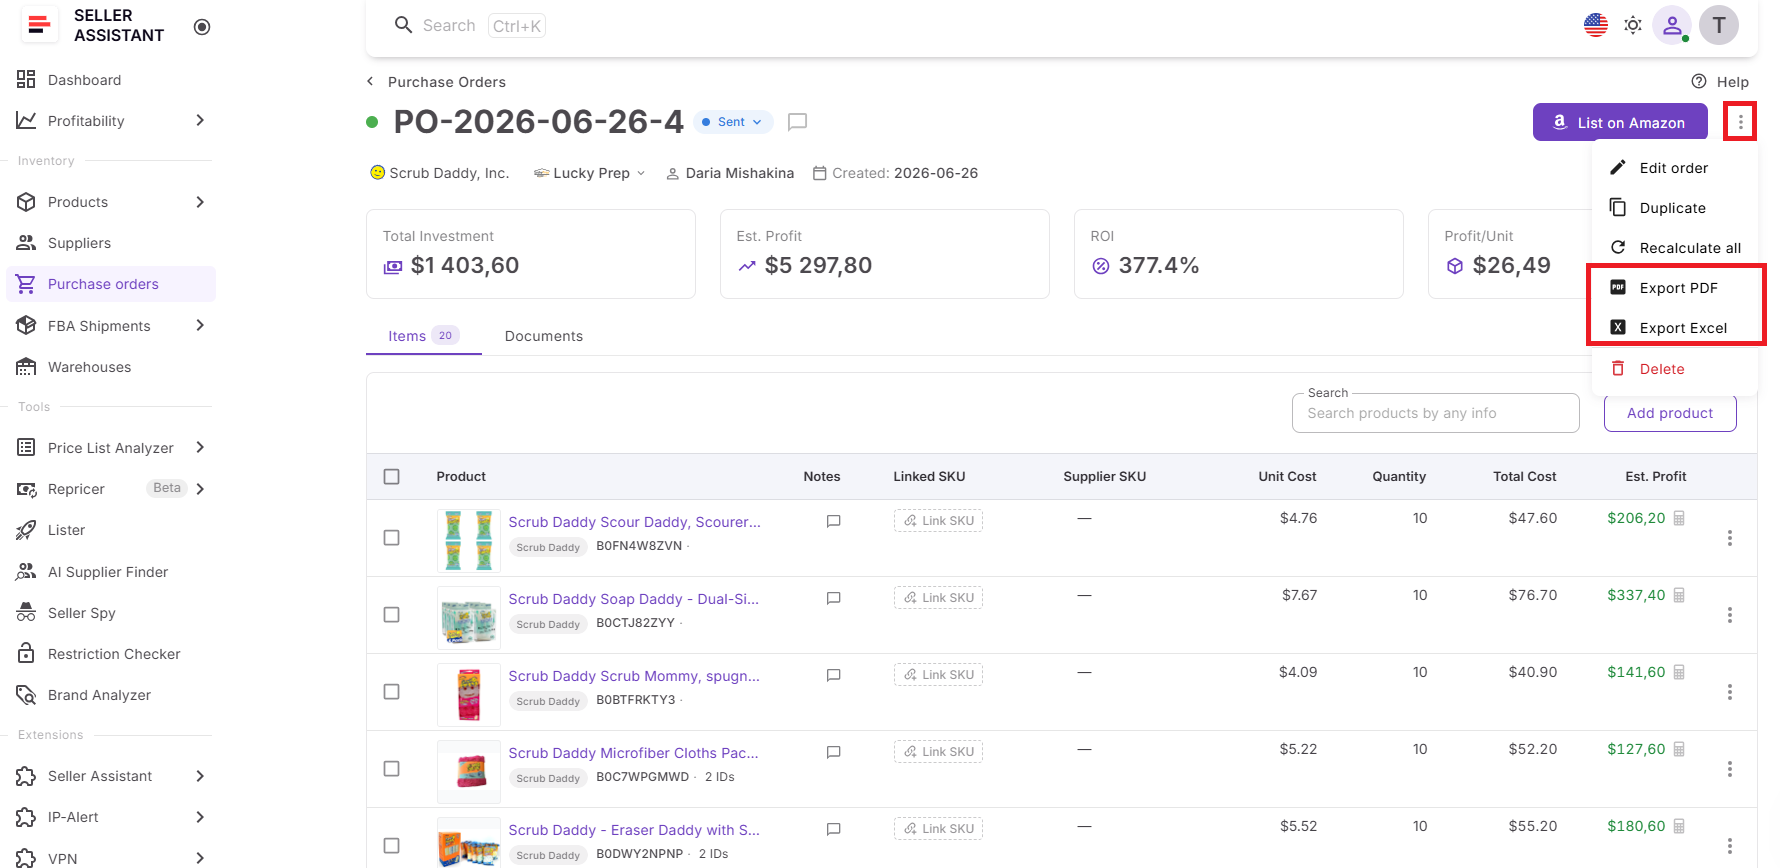Click the List on Amazon button
The height and width of the screenshot is (868, 1780).
[1620, 122]
